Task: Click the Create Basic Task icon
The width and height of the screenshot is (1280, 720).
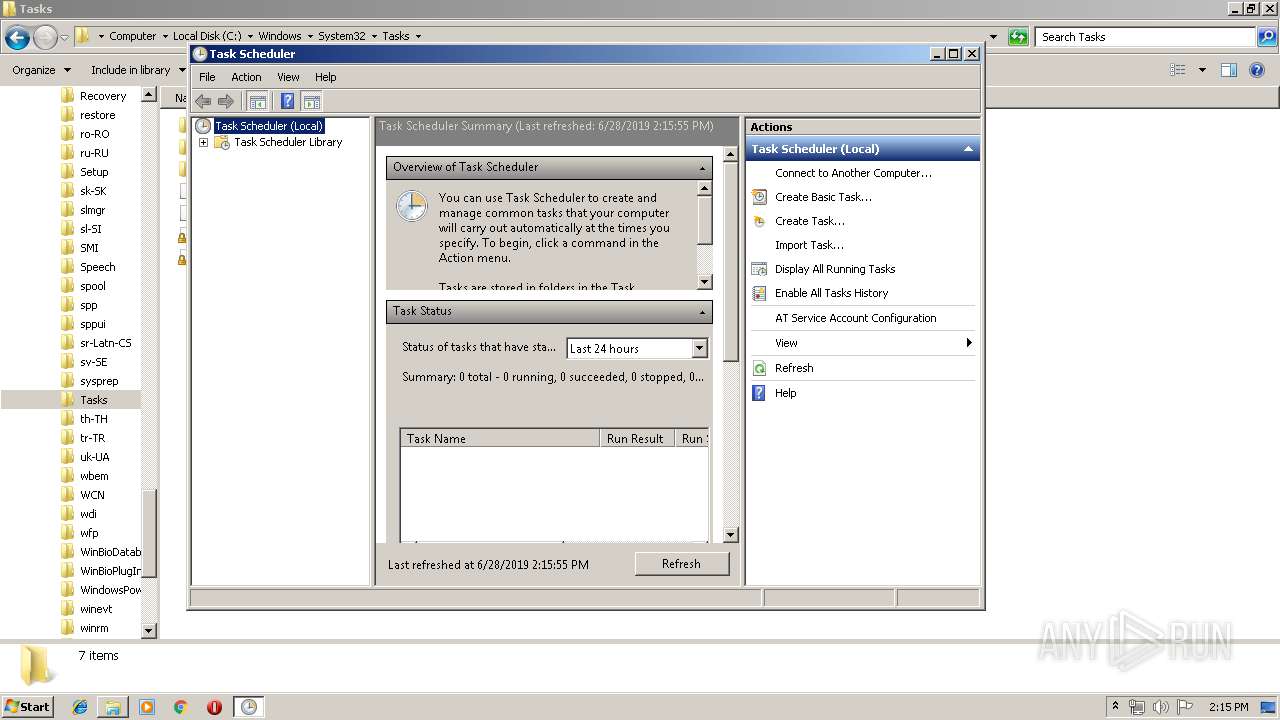Action: (760, 197)
